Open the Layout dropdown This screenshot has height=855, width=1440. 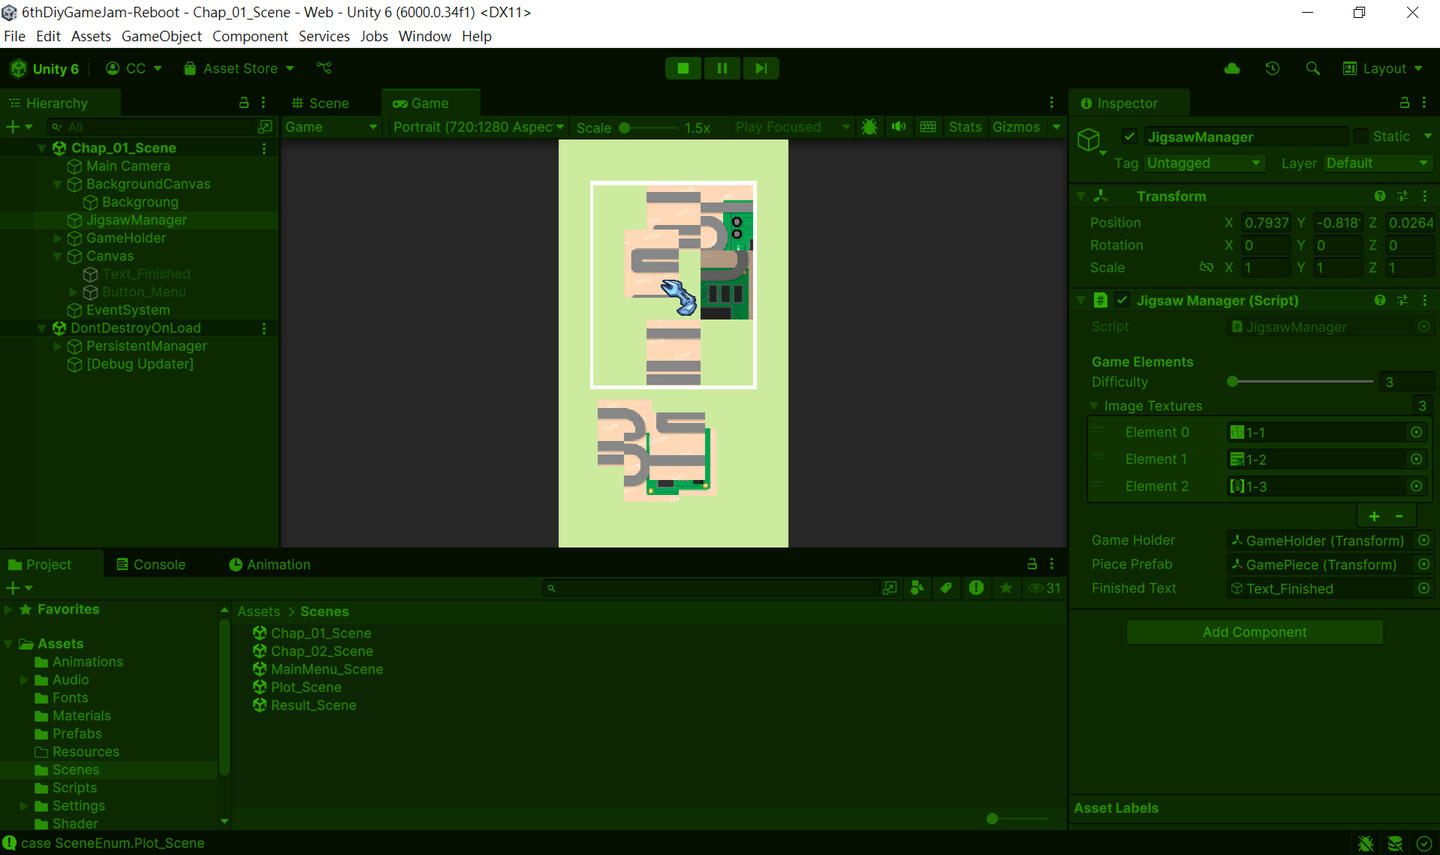(1383, 68)
